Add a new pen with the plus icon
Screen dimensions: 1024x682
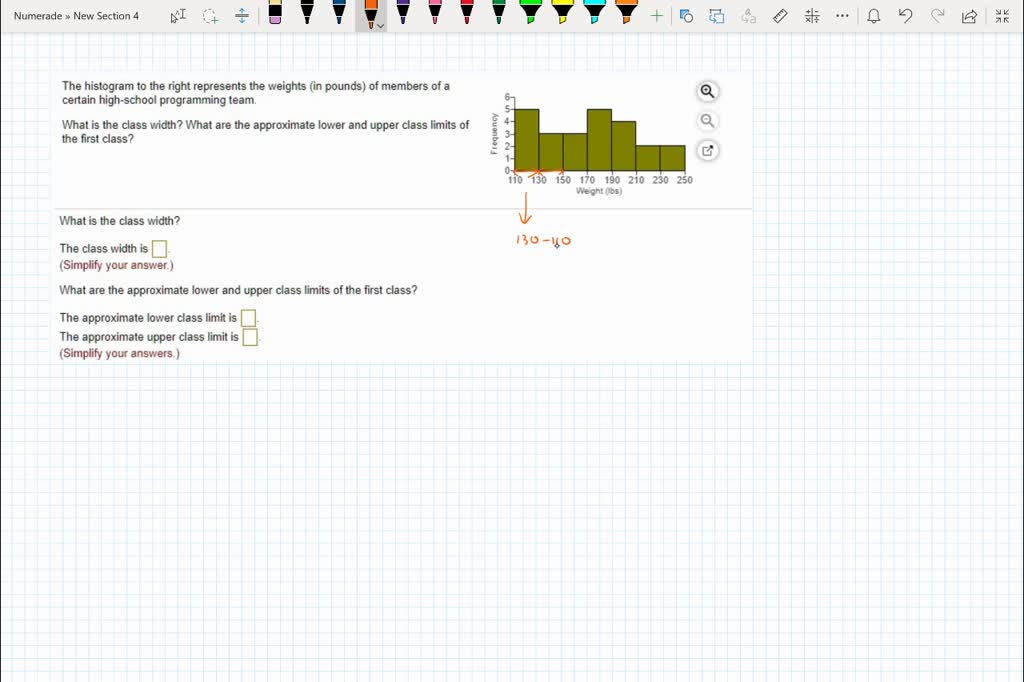[655, 15]
